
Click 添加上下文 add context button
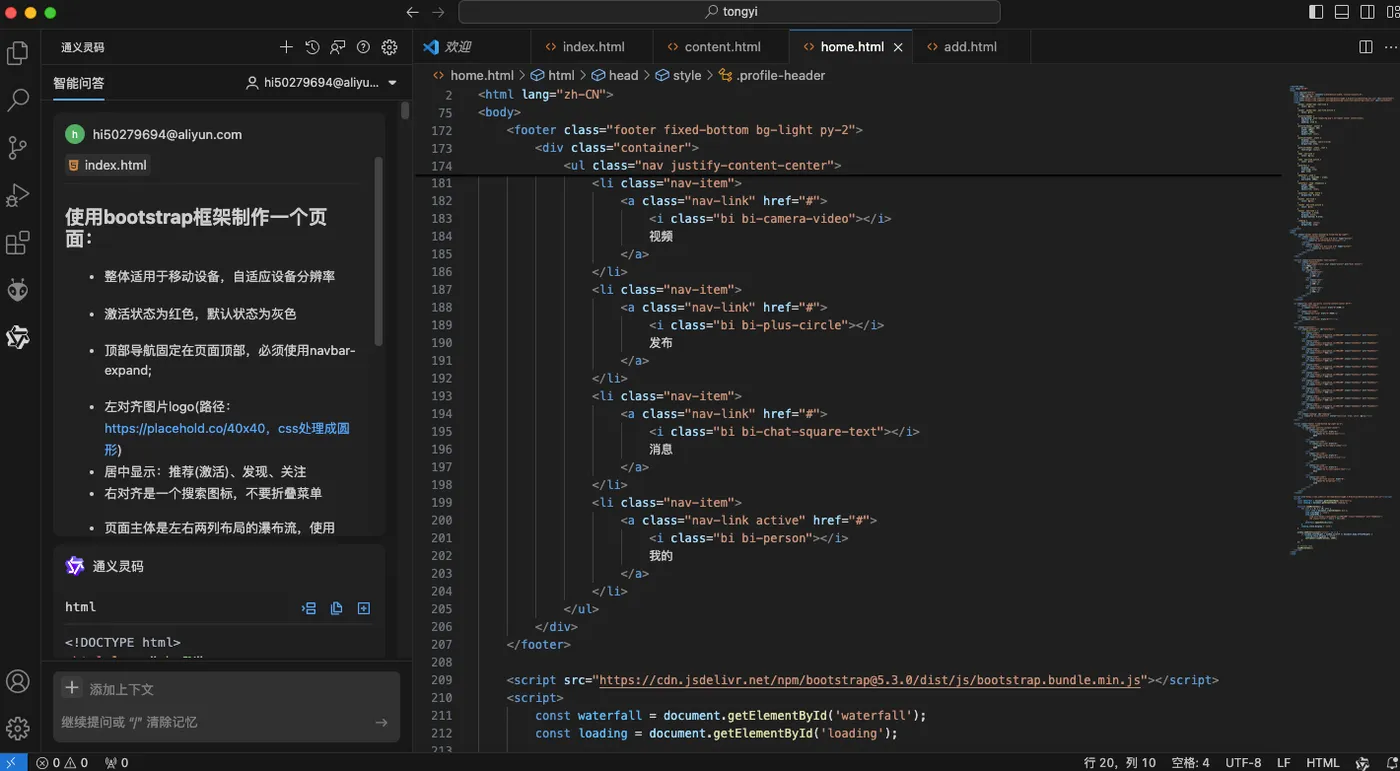pyautogui.click(x=108, y=689)
